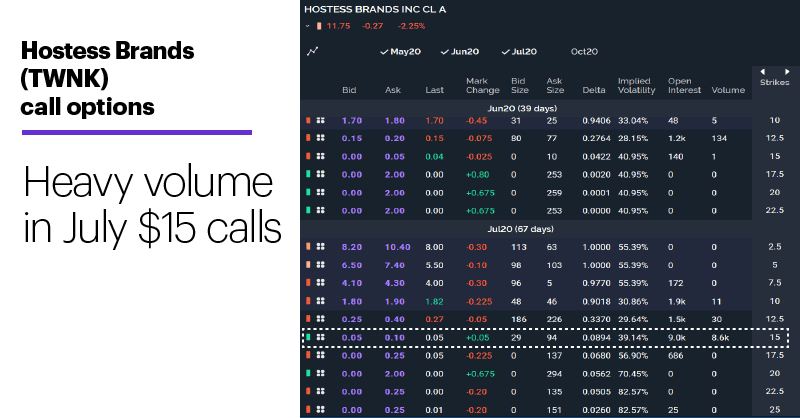The height and width of the screenshot is (418, 800).
Task: Collapse the Jul20 (67 days) section
Action: (x=520, y=229)
